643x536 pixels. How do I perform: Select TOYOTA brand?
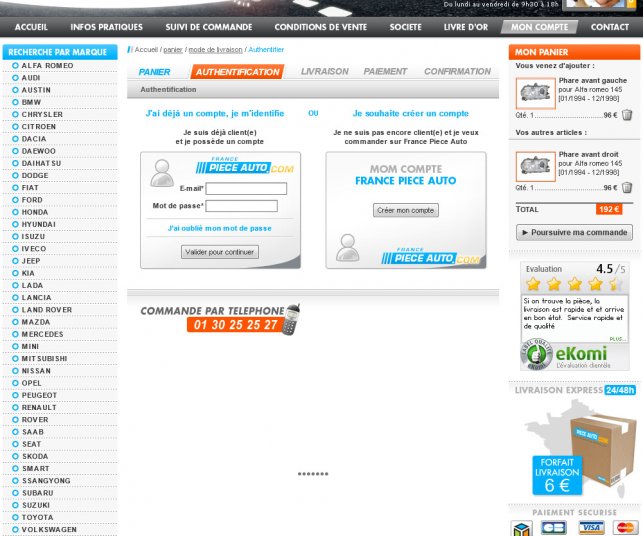click(x=37, y=518)
